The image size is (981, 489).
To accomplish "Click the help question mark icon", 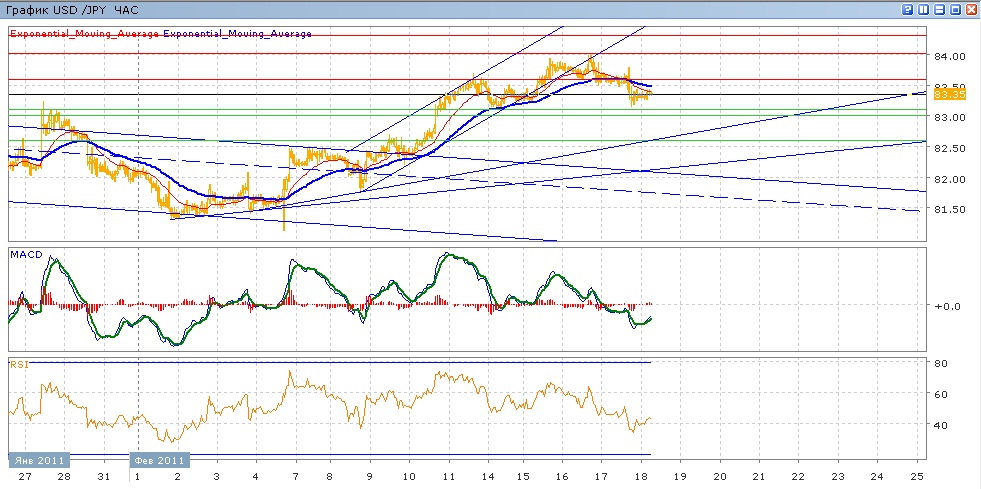I will tap(906, 10).
